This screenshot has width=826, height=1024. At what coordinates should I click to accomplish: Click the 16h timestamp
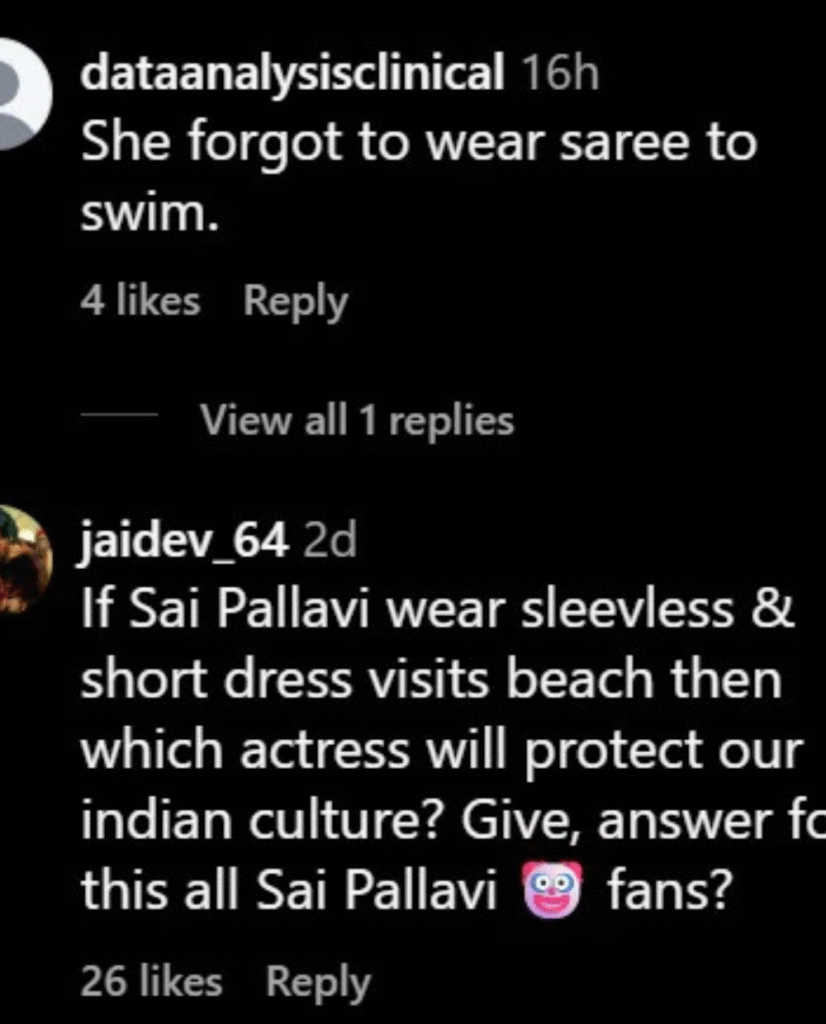coord(560,73)
